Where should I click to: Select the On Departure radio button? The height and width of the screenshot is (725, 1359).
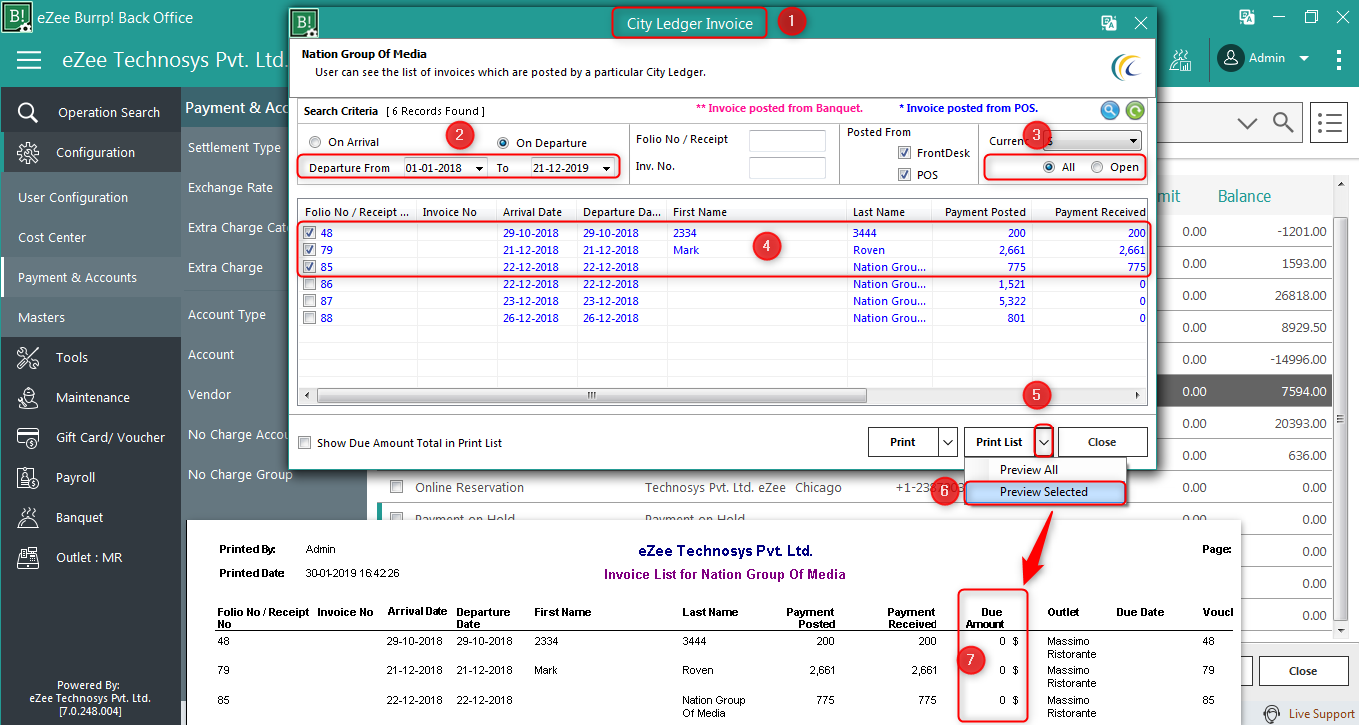coord(503,143)
